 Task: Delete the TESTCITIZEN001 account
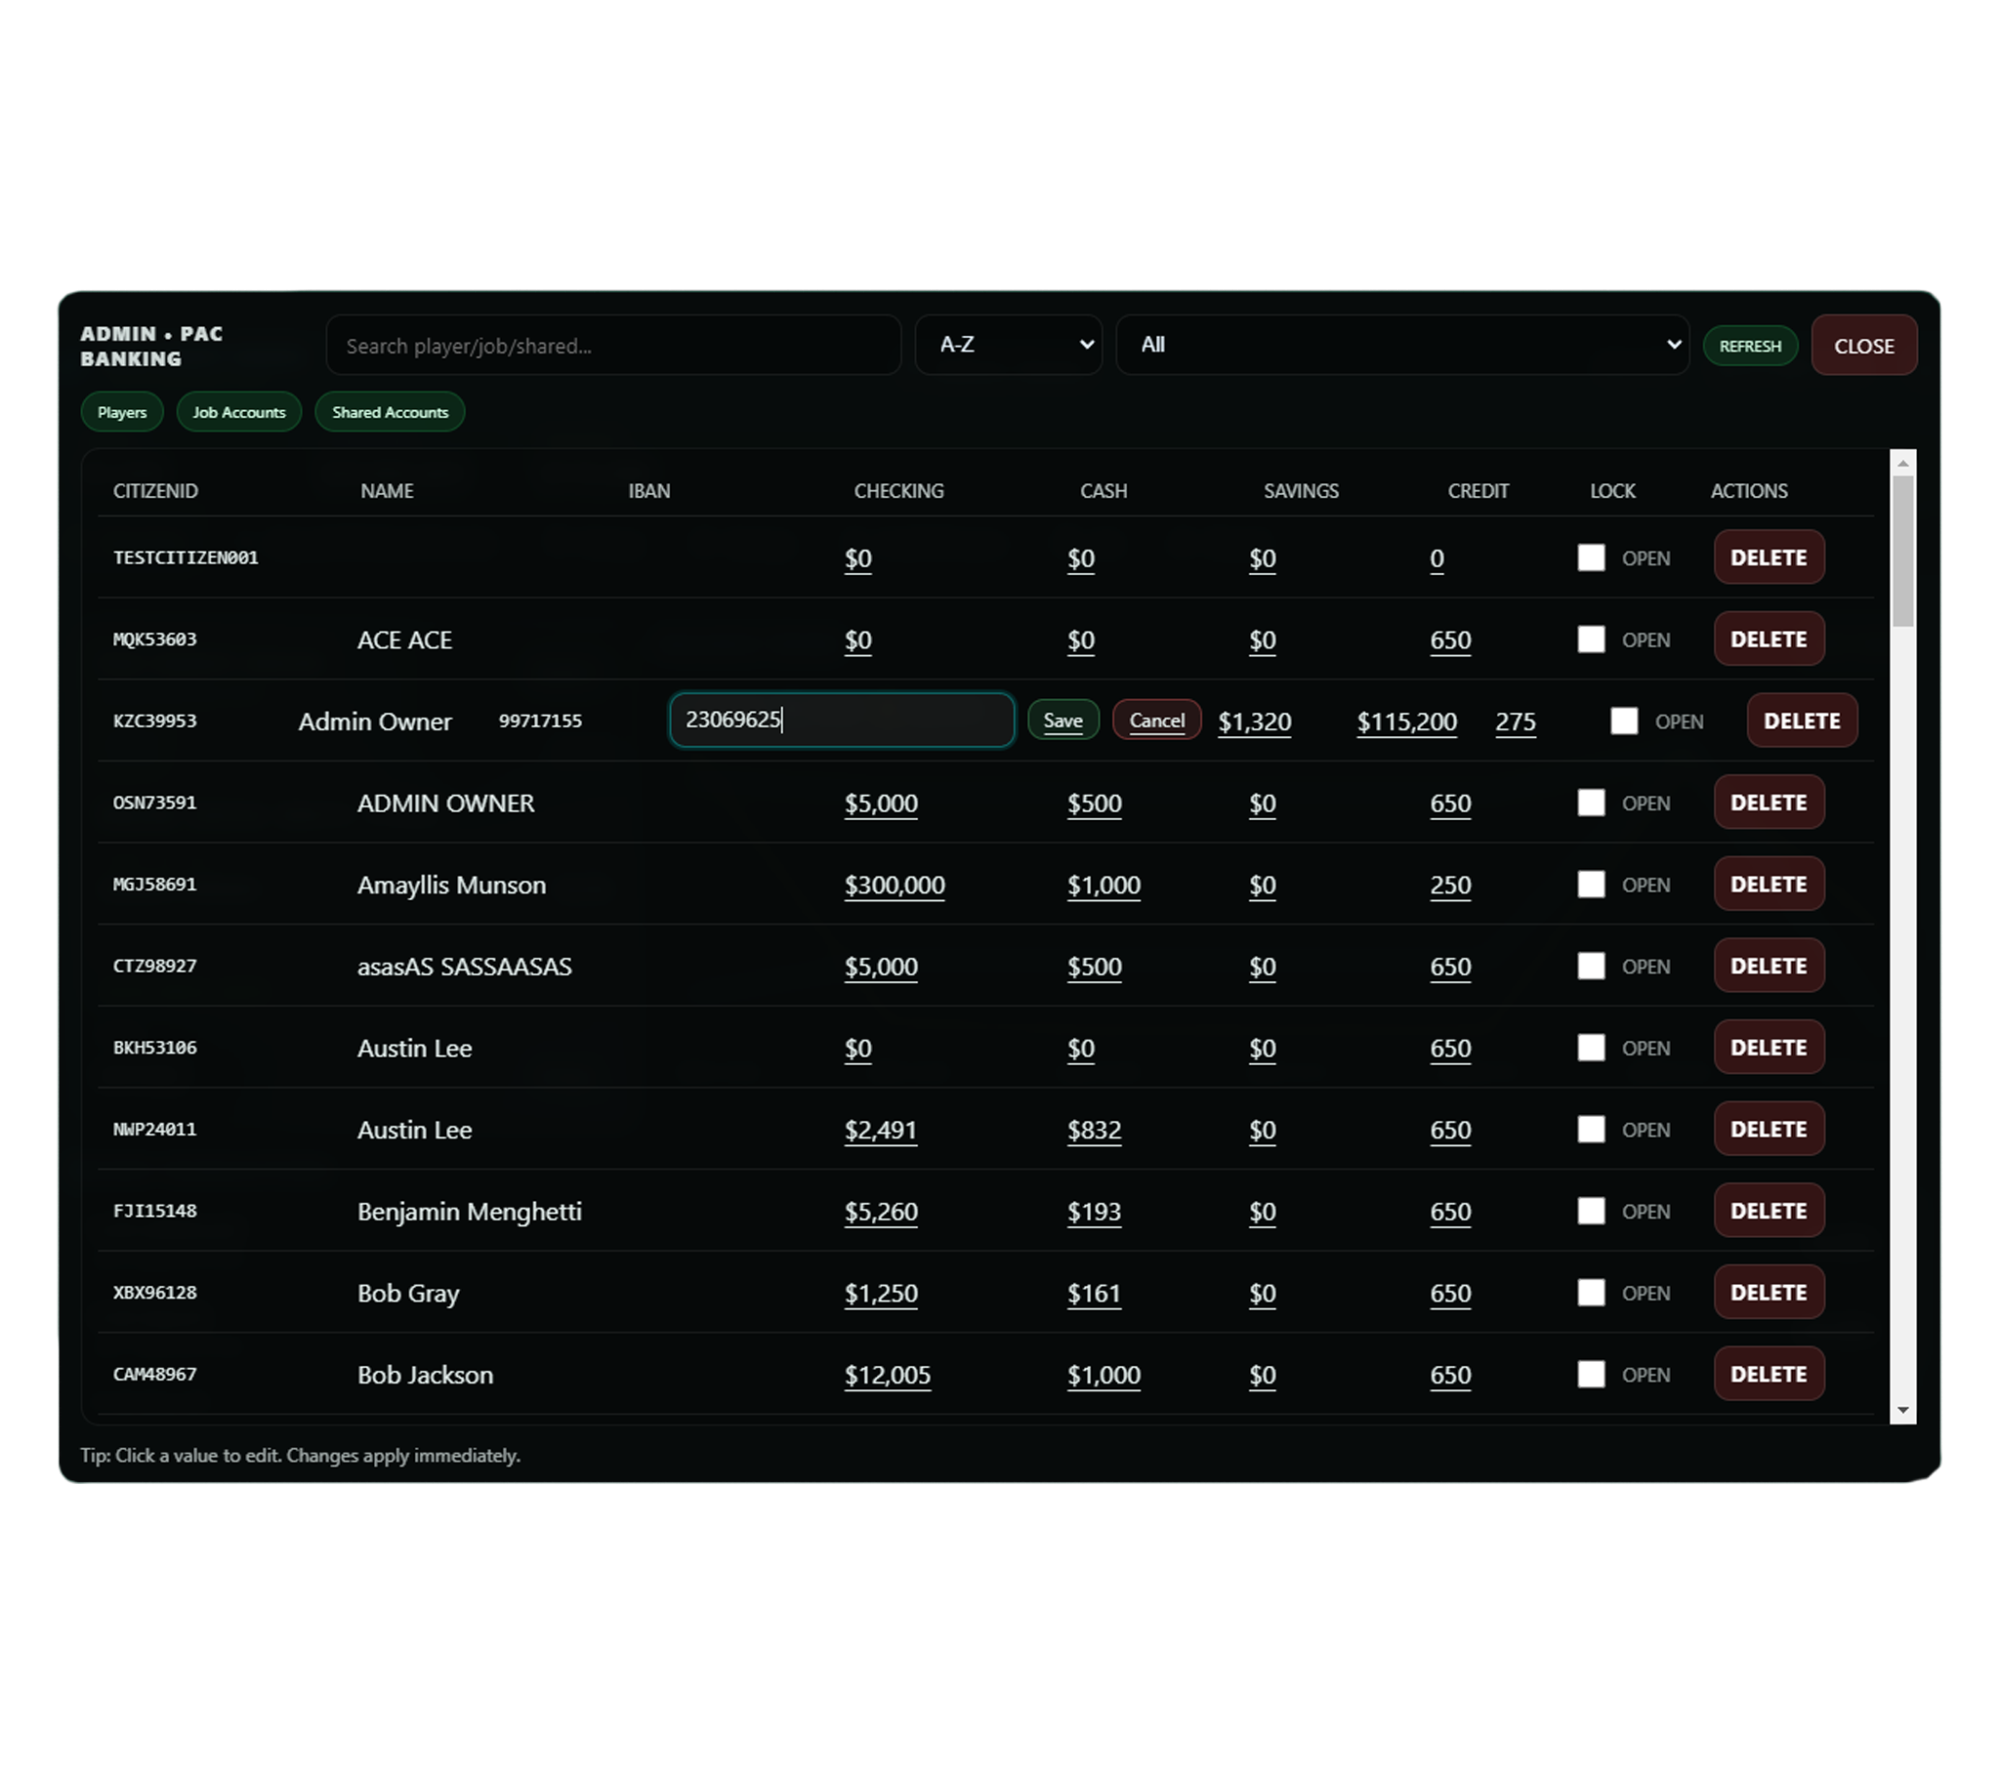click(x=1768, y=557)
